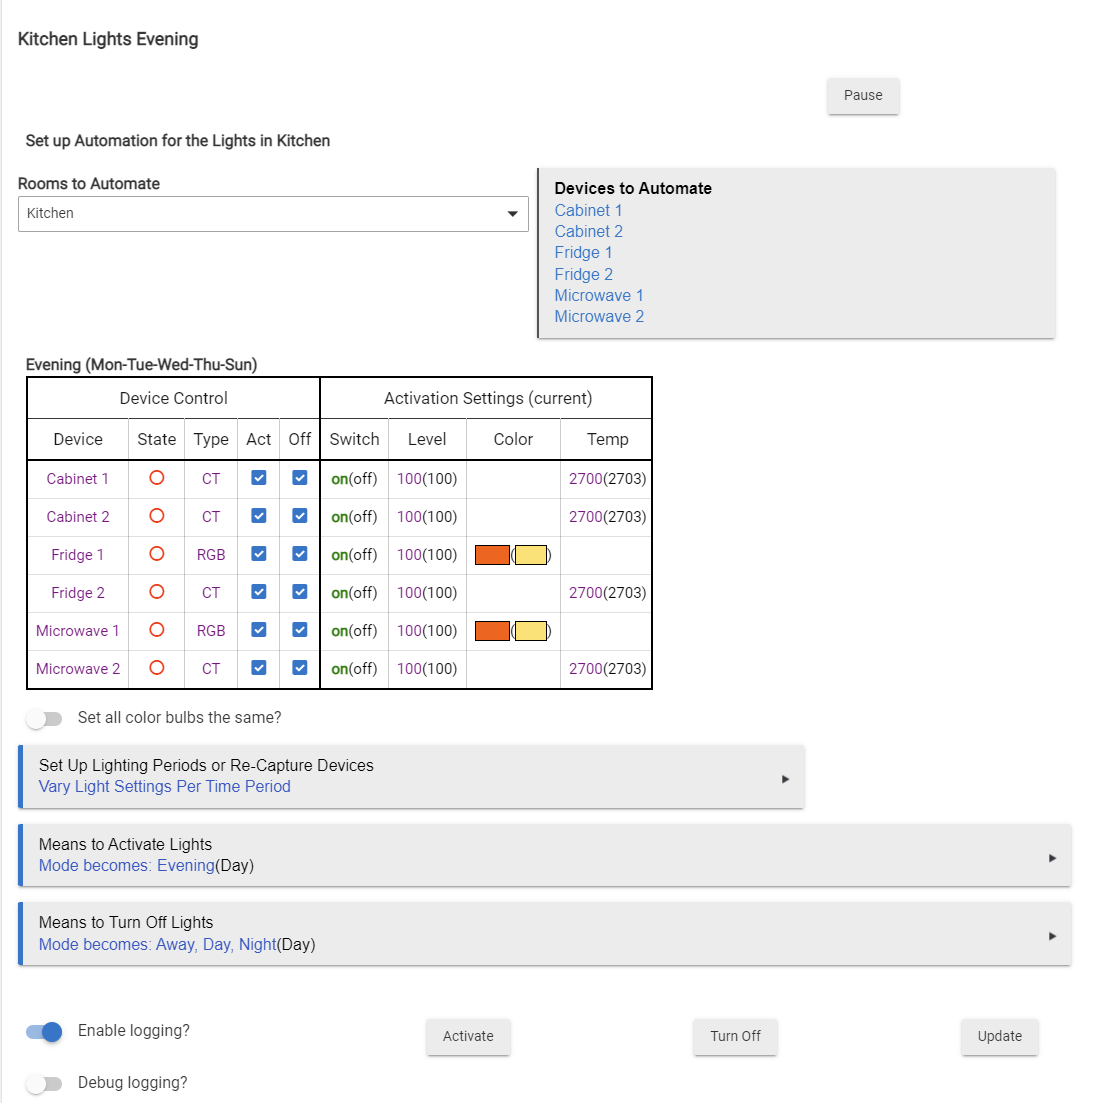Open Microwave 1 link in Devices to Automate
1096x1103 pixels.
coord(598,295)
